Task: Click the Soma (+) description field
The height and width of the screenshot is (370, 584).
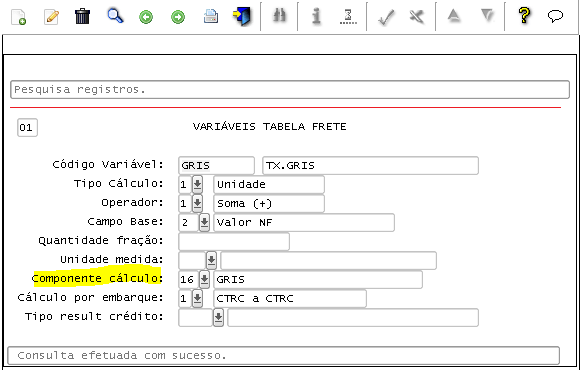Action: click(x=269, y=203)
